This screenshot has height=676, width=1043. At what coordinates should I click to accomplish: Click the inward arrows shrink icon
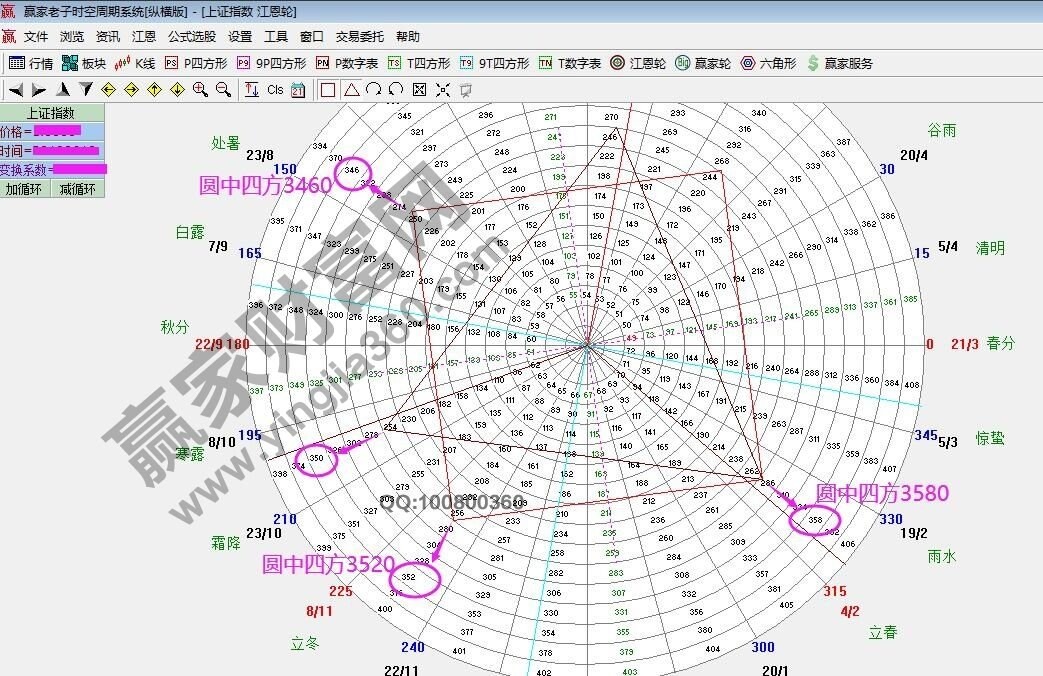(x=442, y=90)
